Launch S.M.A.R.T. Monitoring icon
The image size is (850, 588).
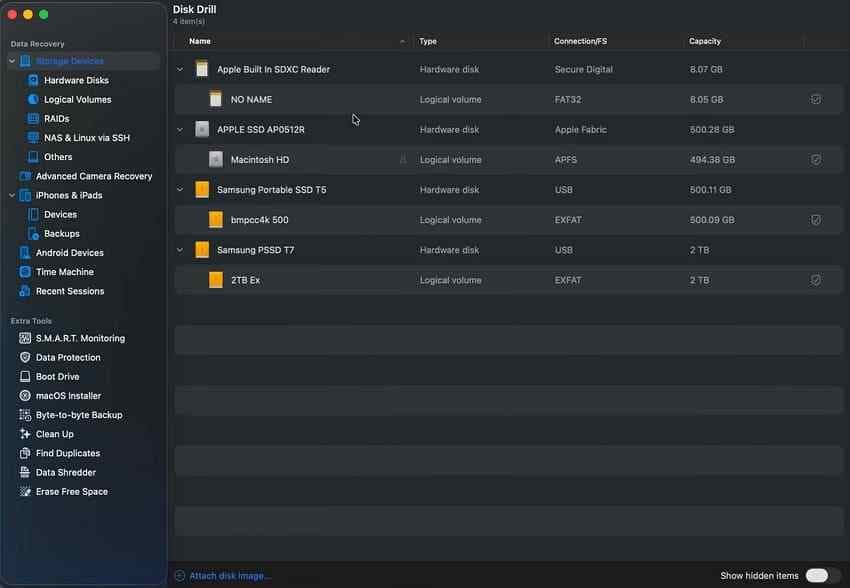pyautogui.click(x=25, y=338)
